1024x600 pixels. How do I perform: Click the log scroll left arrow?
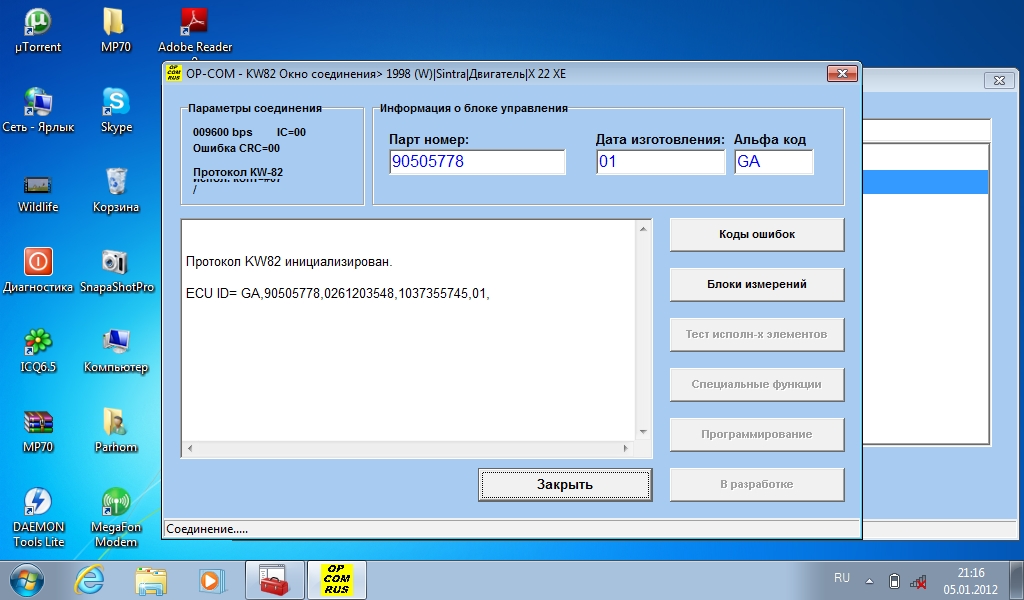click(x=190, y=449)
